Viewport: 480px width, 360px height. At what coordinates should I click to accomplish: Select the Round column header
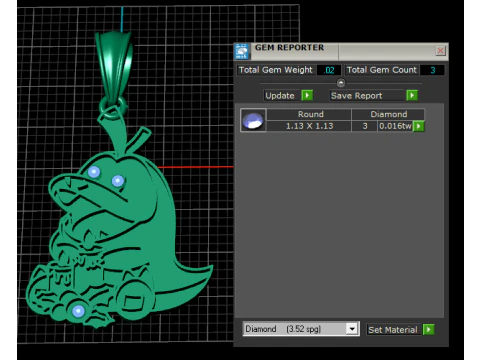click(x=309, y=114)
